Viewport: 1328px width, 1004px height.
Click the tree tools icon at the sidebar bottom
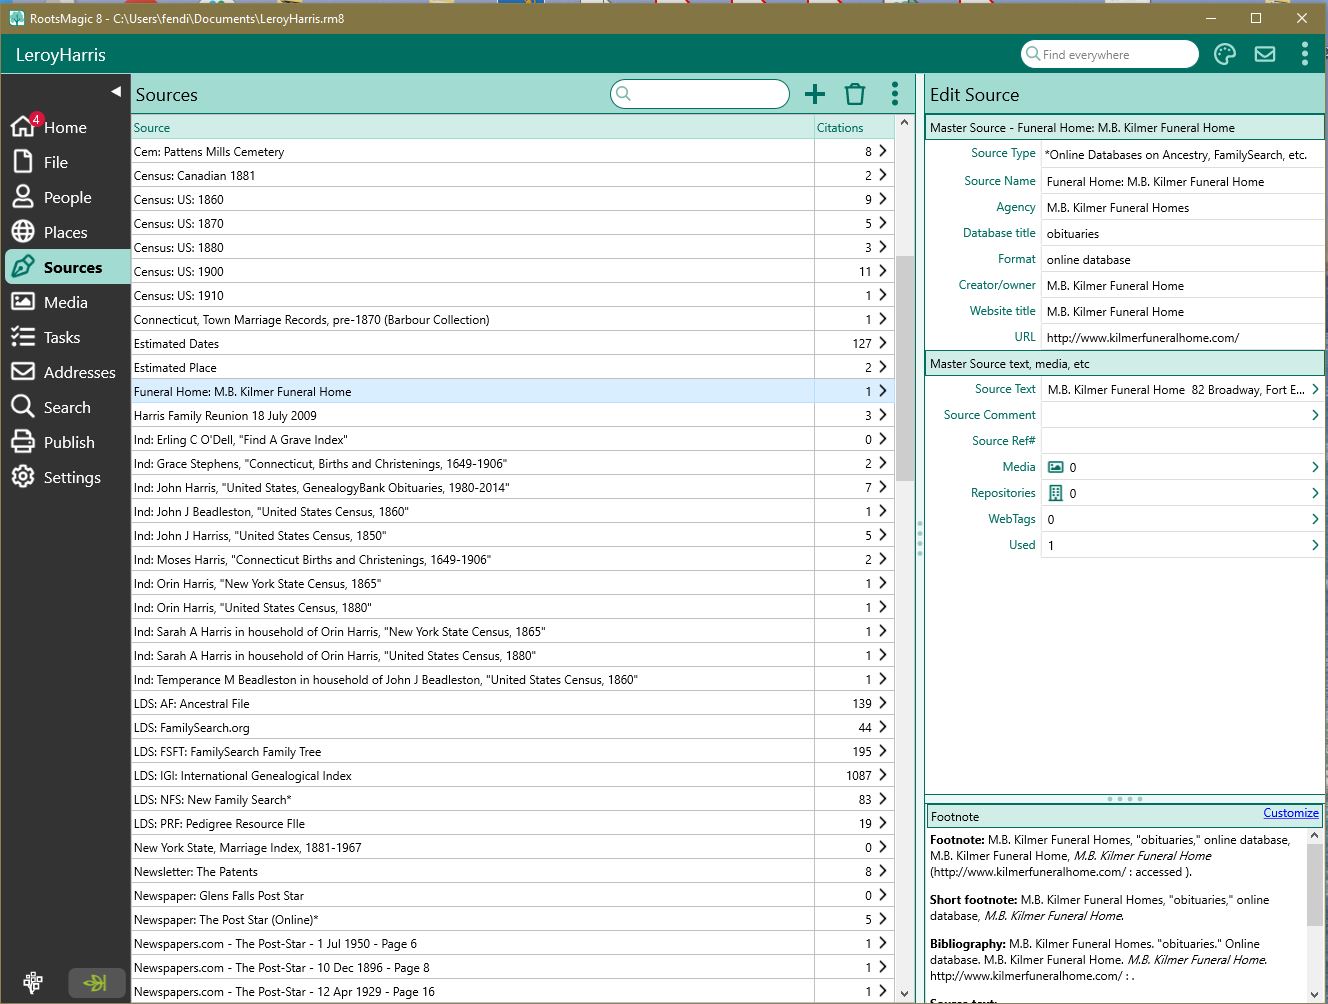pos(33,982)
